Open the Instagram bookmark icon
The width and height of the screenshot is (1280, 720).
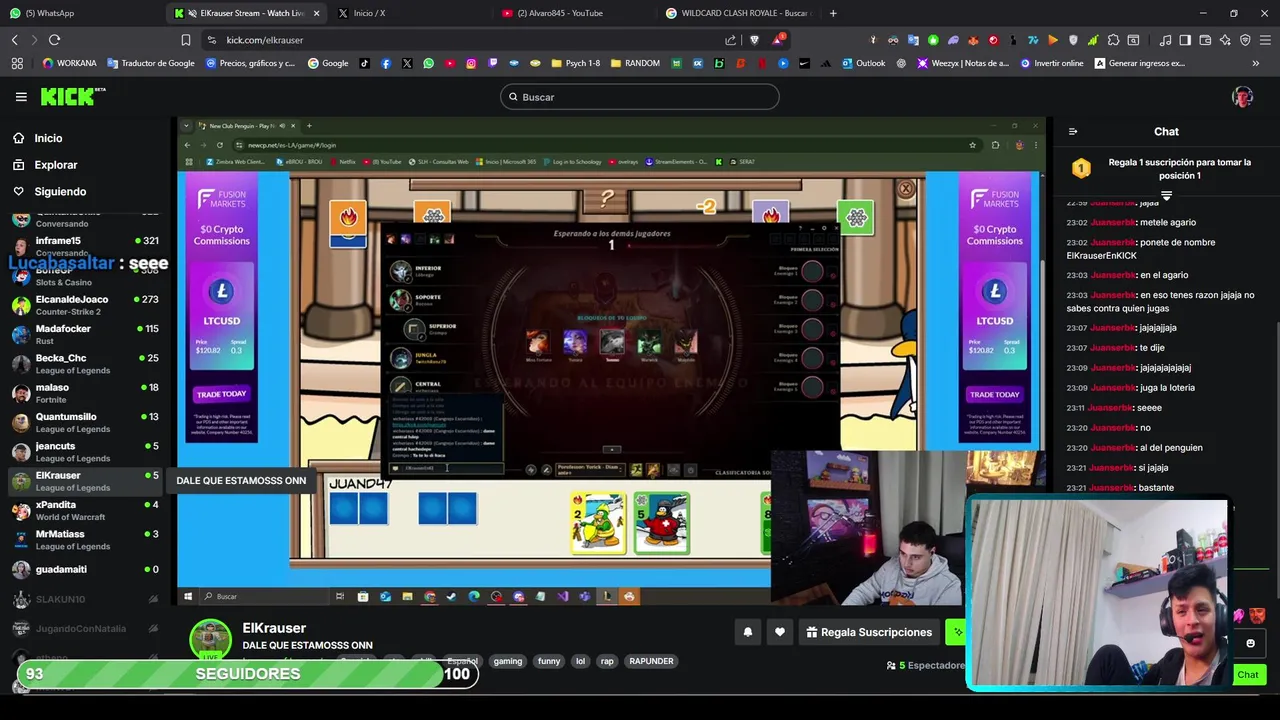click(471, 63)
